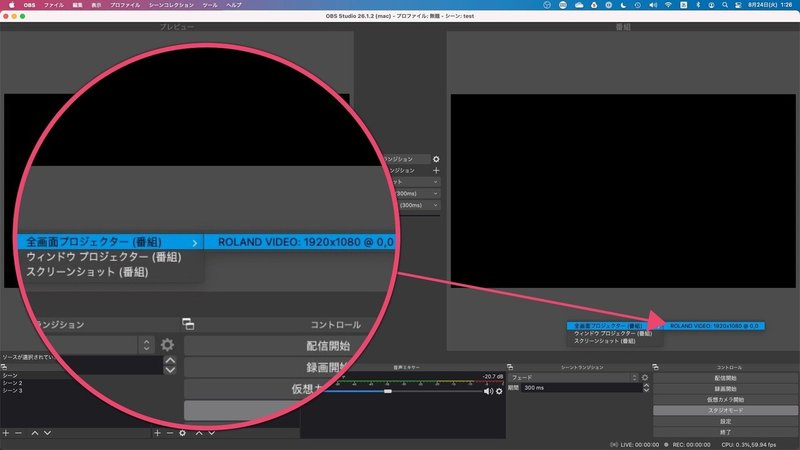
Task: Pop out the コントロール dock panel icon
Action: 655,367
